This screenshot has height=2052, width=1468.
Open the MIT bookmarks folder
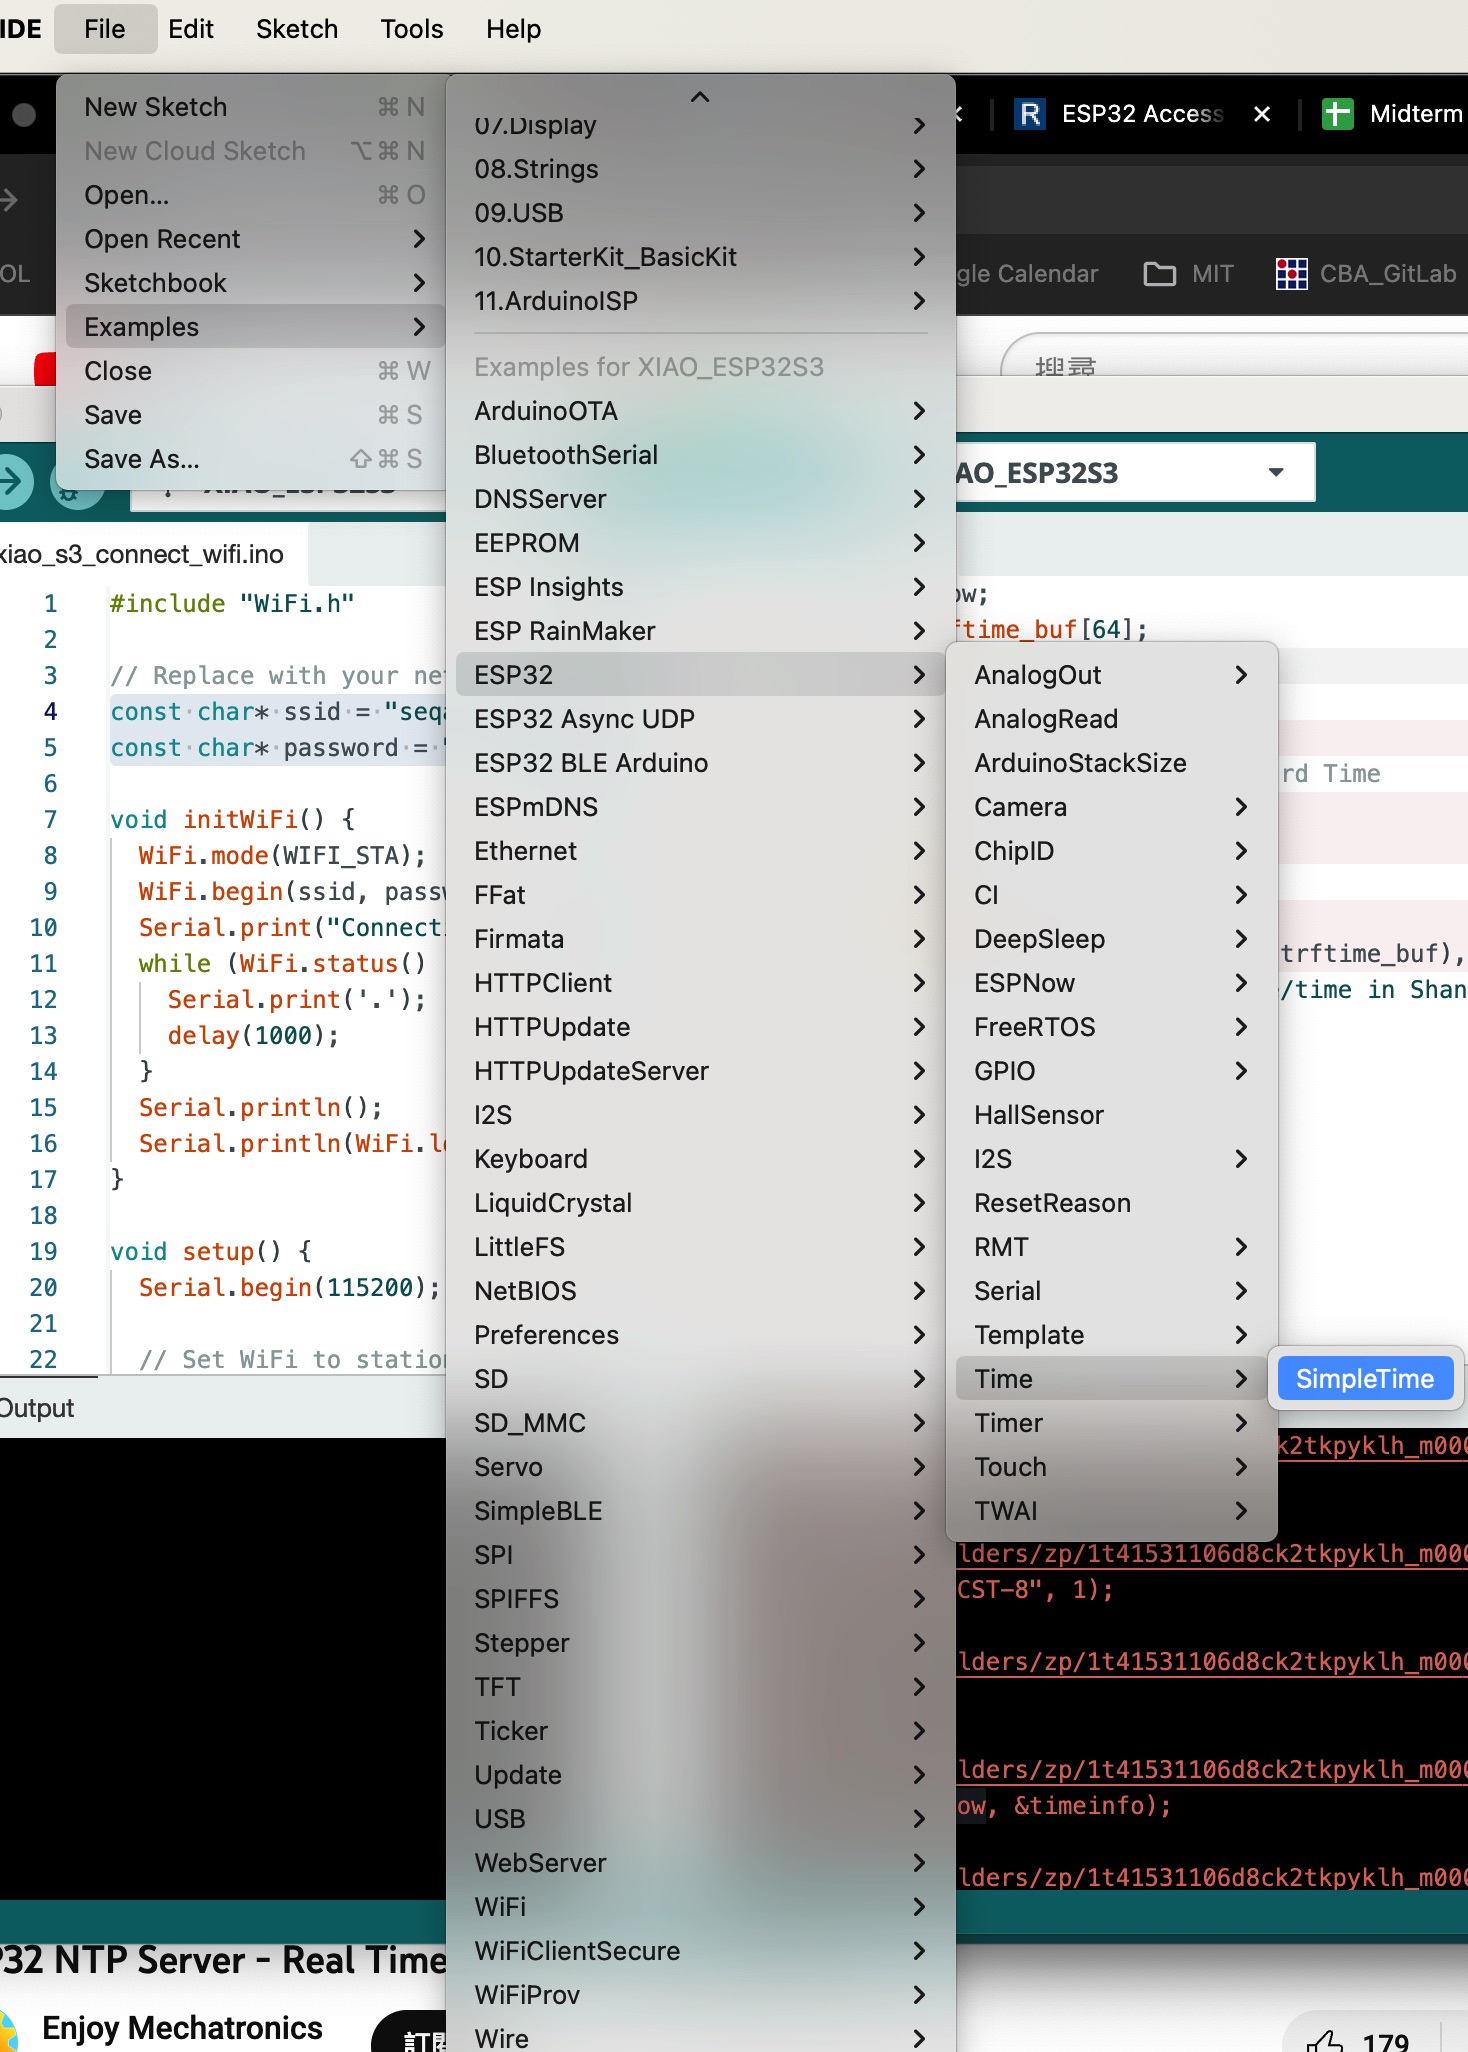(x=1189, y=274)
